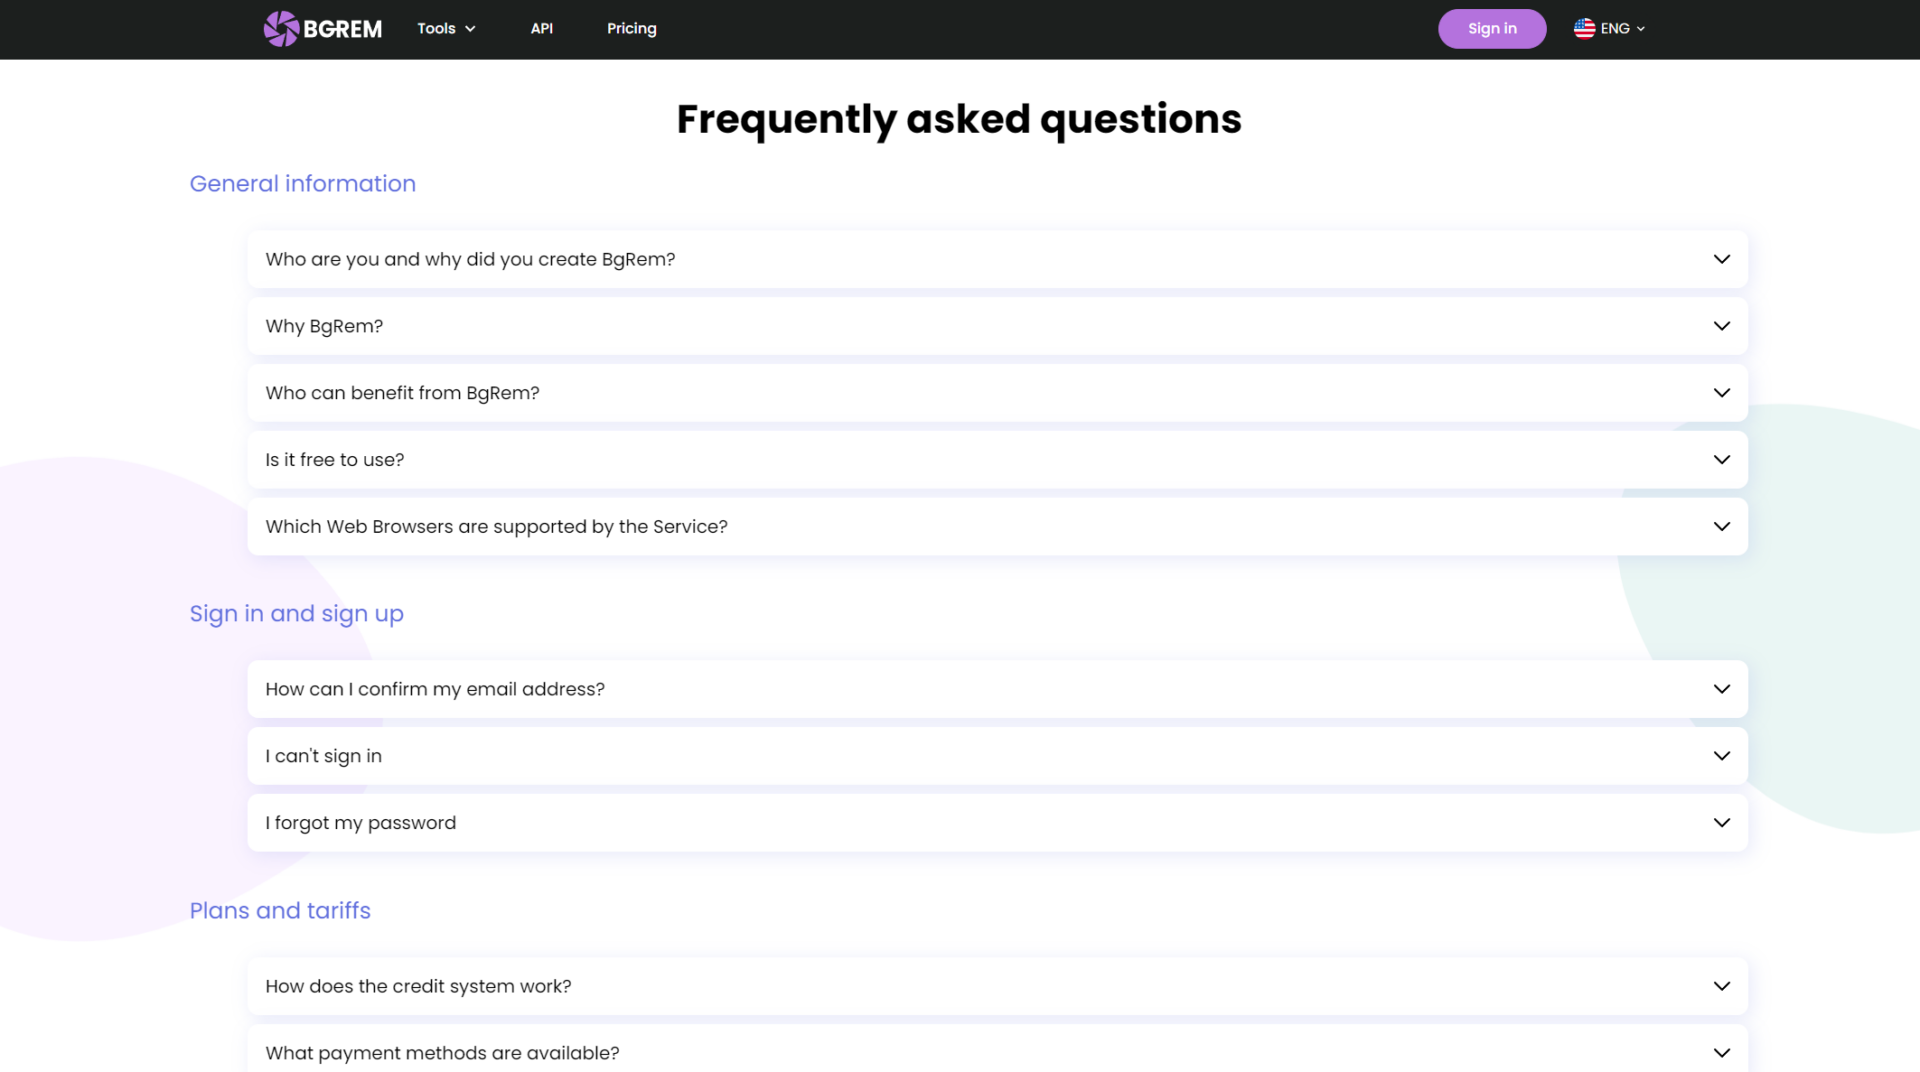This screenshot has width=1920, height=1072.
Task: Click the 'Sign in and sign up' heading
Action: [x=296, y=614]
